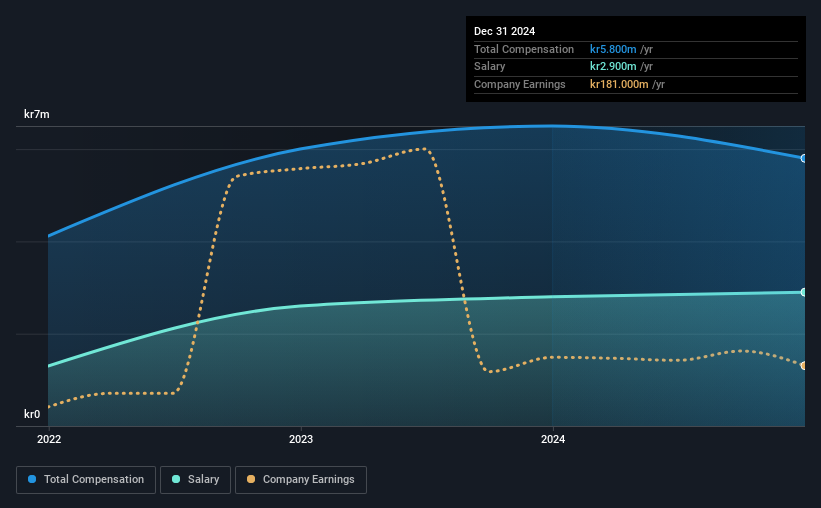Image resolution: width=821 pixels, height=508 pixels.
Task: Click the blue Total Compensation legend dot
Action: click(32, 479)
